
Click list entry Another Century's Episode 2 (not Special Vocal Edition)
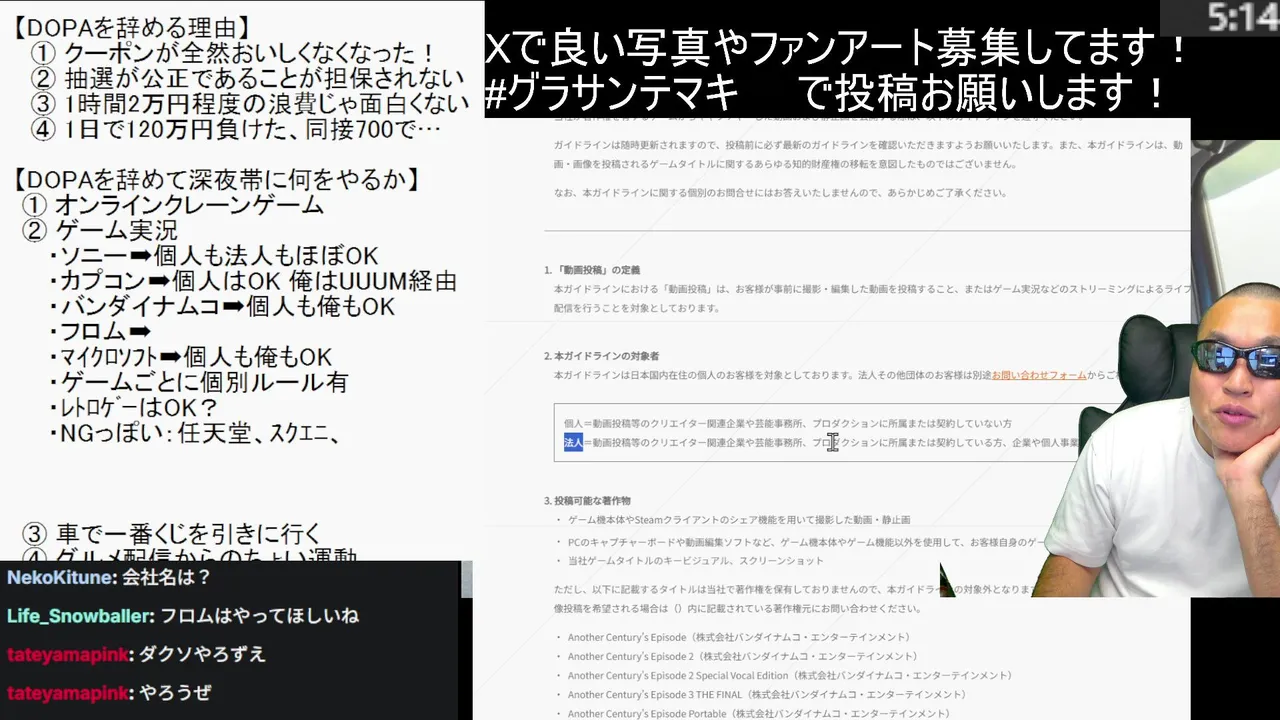point(742,656)
